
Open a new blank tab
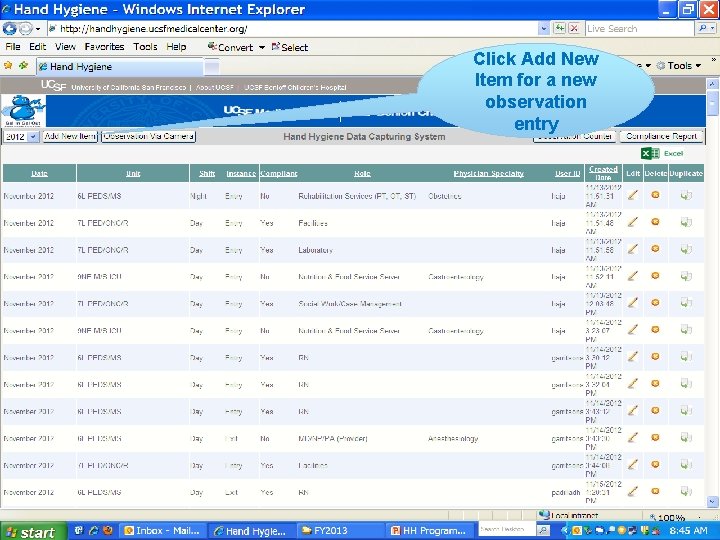(212, 67)
